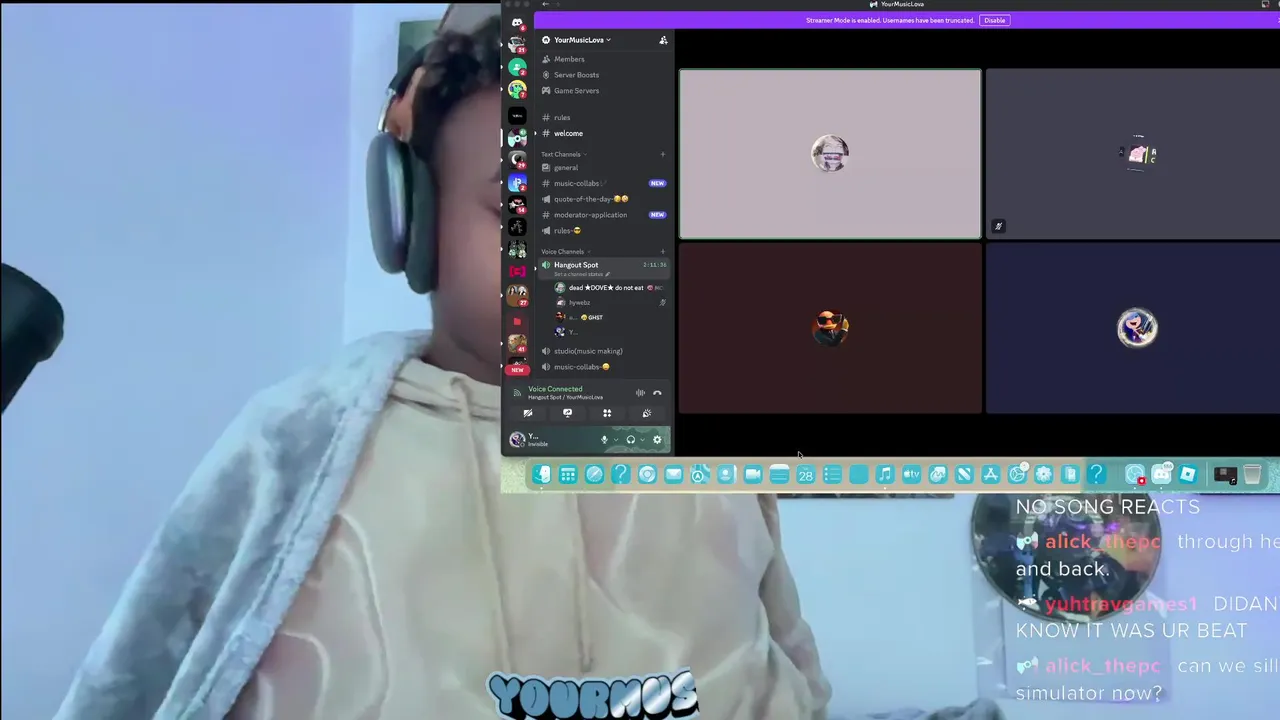Add a channel to Text Channels

tap(662, 154)
